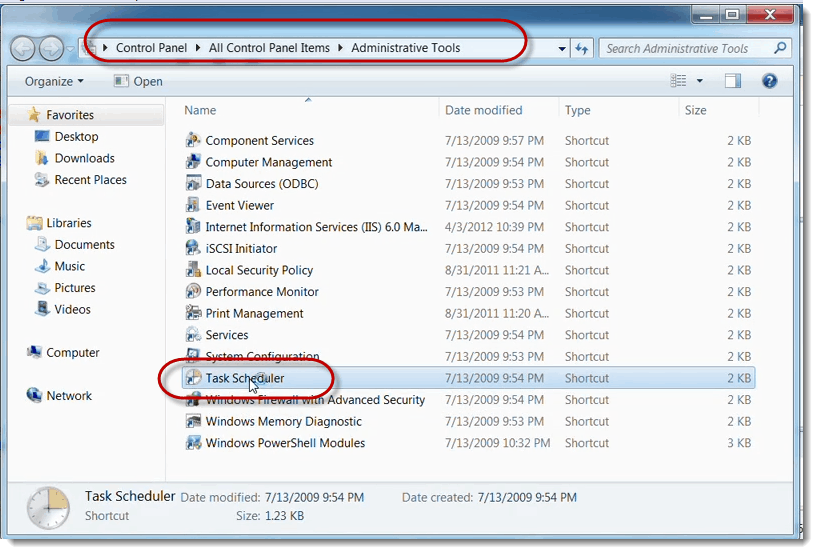Image resolution: width=818 pixels, height=554 pixels.
Task: Click the Component Services icon
Action: (194, 140)
